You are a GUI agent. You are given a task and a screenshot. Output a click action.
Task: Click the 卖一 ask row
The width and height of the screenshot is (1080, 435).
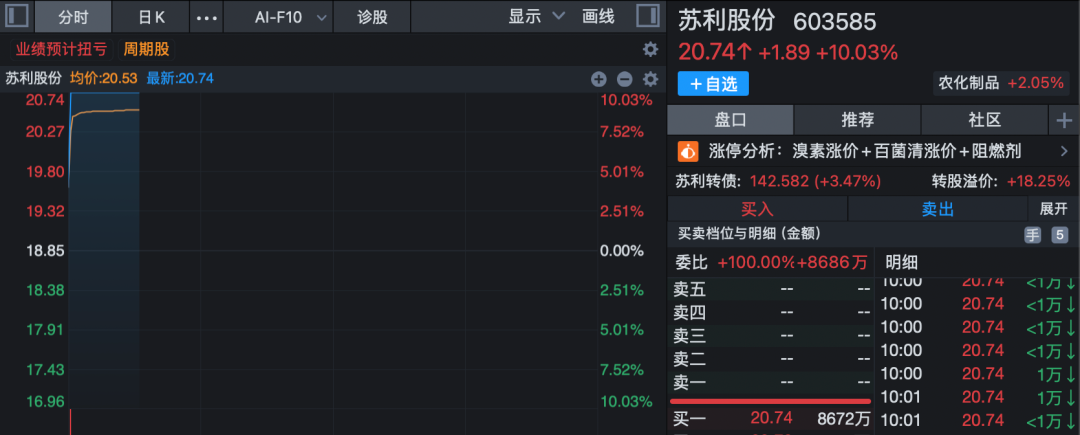pyautogui.click(x=771, y=382)
